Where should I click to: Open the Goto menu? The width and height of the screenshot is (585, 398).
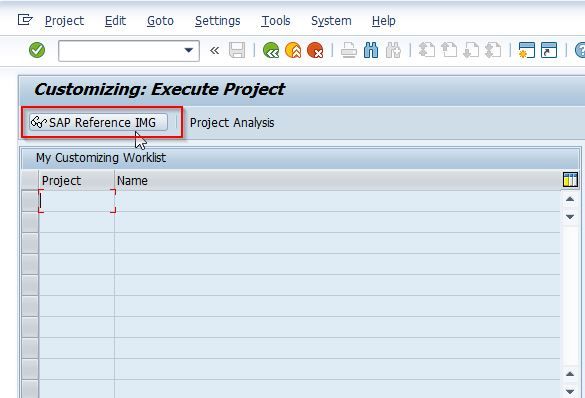pos(160,21)
